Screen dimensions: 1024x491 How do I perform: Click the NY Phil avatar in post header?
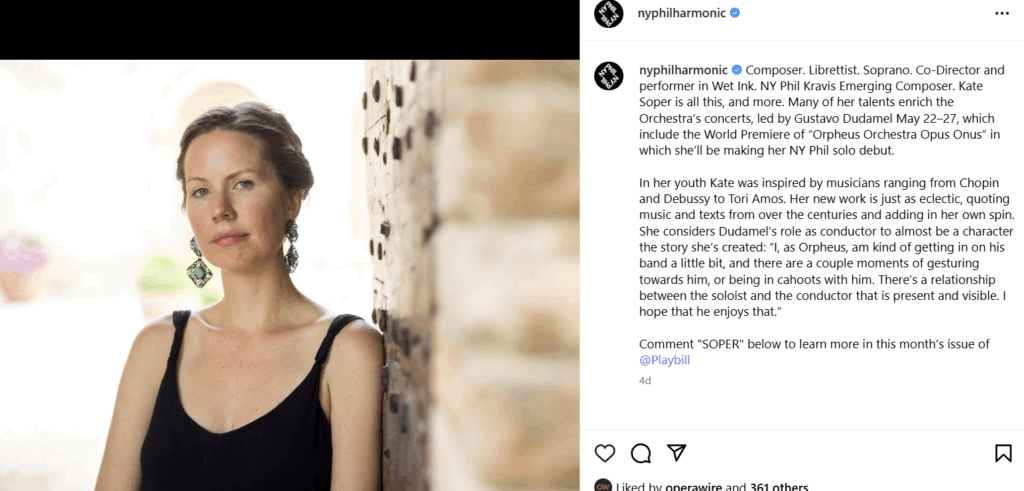pyautogui.click(x=608, y=14)
